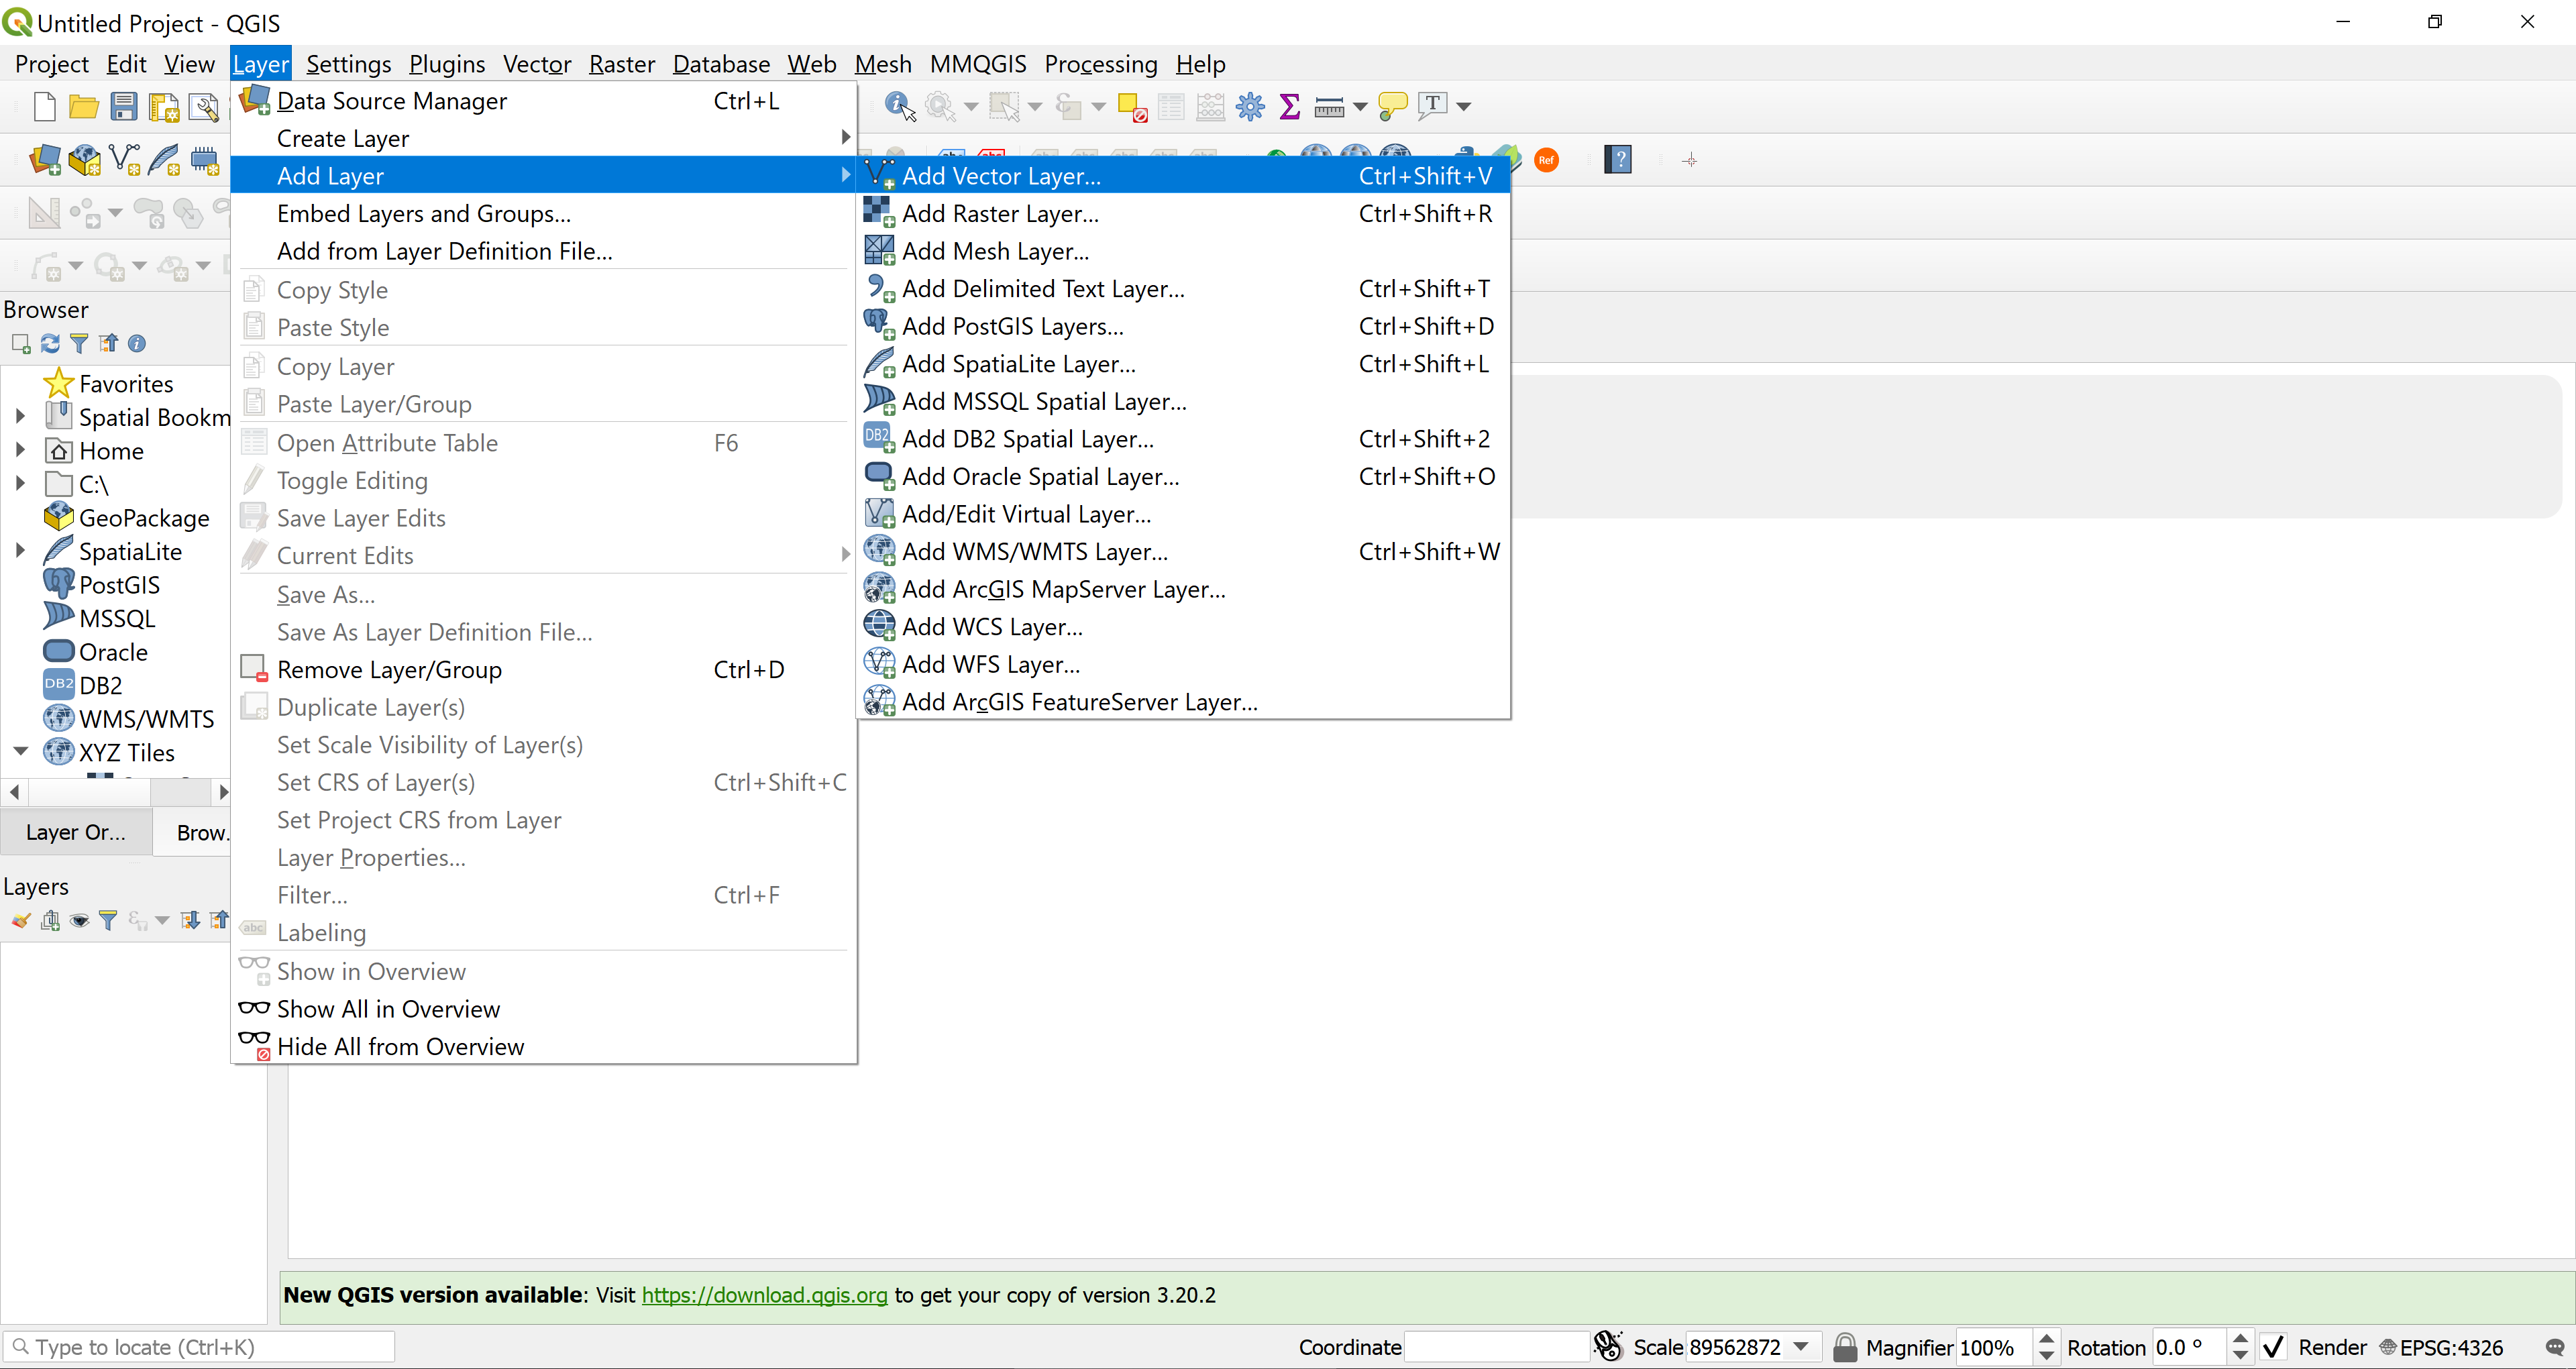Screen dimensions: 2576x1369
Task: Click the https://download.qgis.org link
Action: coord(765,1295)
